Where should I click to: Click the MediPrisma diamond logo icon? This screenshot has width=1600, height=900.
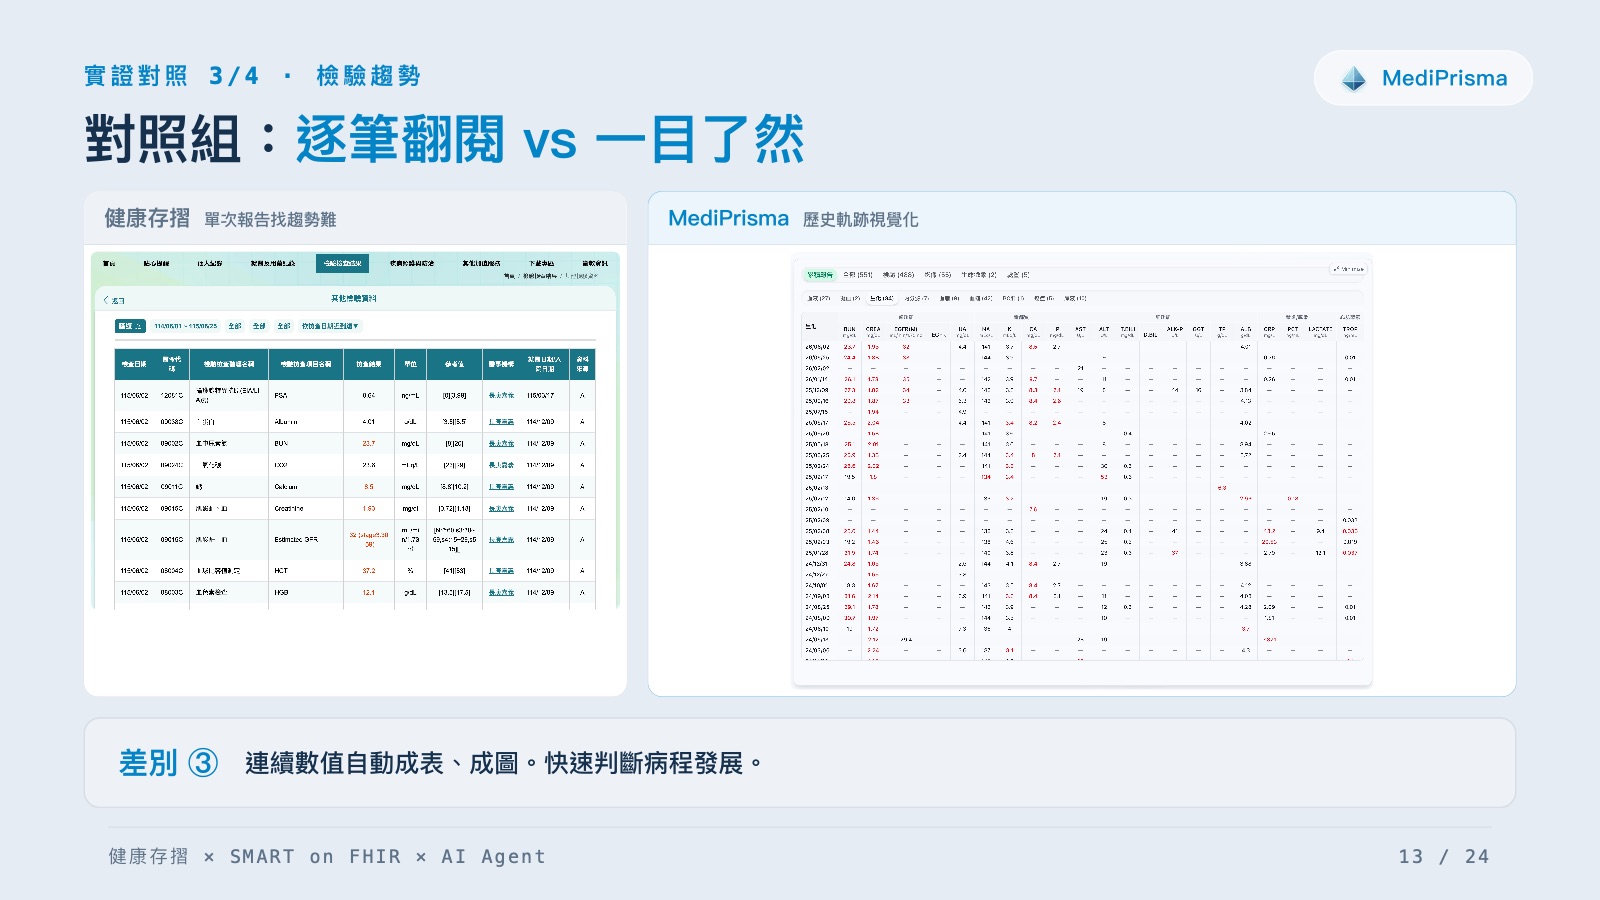pos(1354,79)
